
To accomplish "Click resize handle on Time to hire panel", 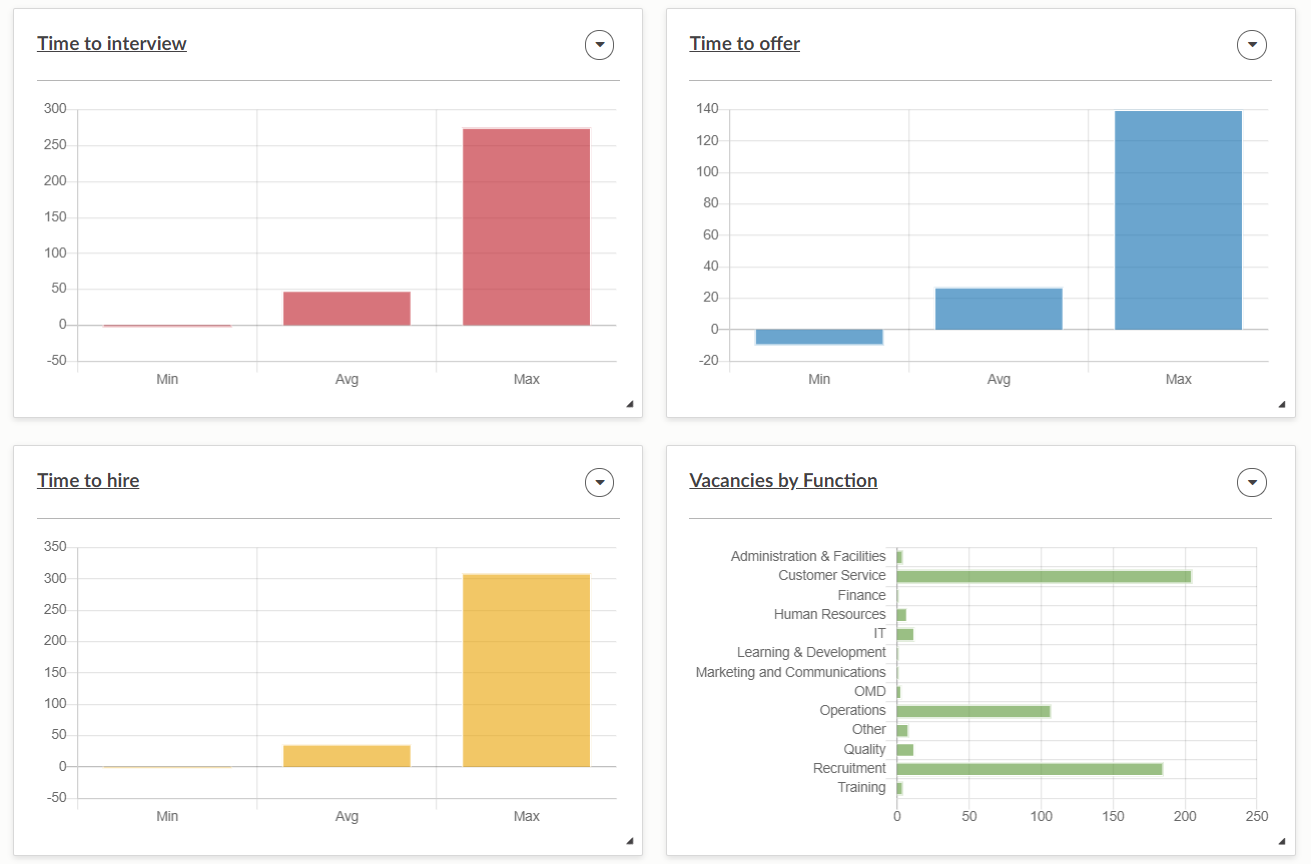I will tap(630, 842).
